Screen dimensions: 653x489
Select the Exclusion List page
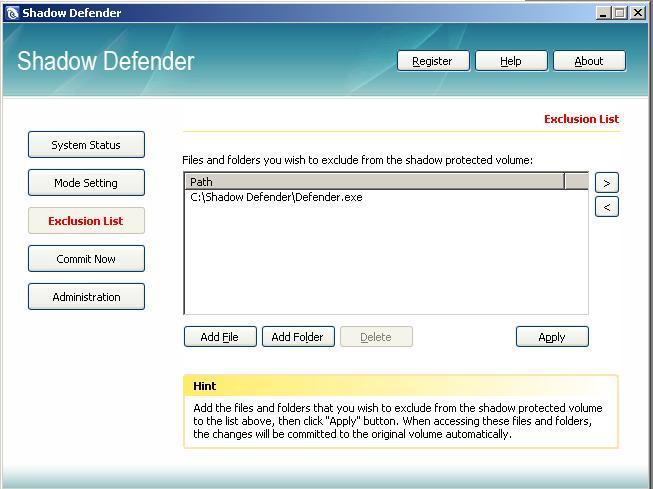click(x=86, y=220)
